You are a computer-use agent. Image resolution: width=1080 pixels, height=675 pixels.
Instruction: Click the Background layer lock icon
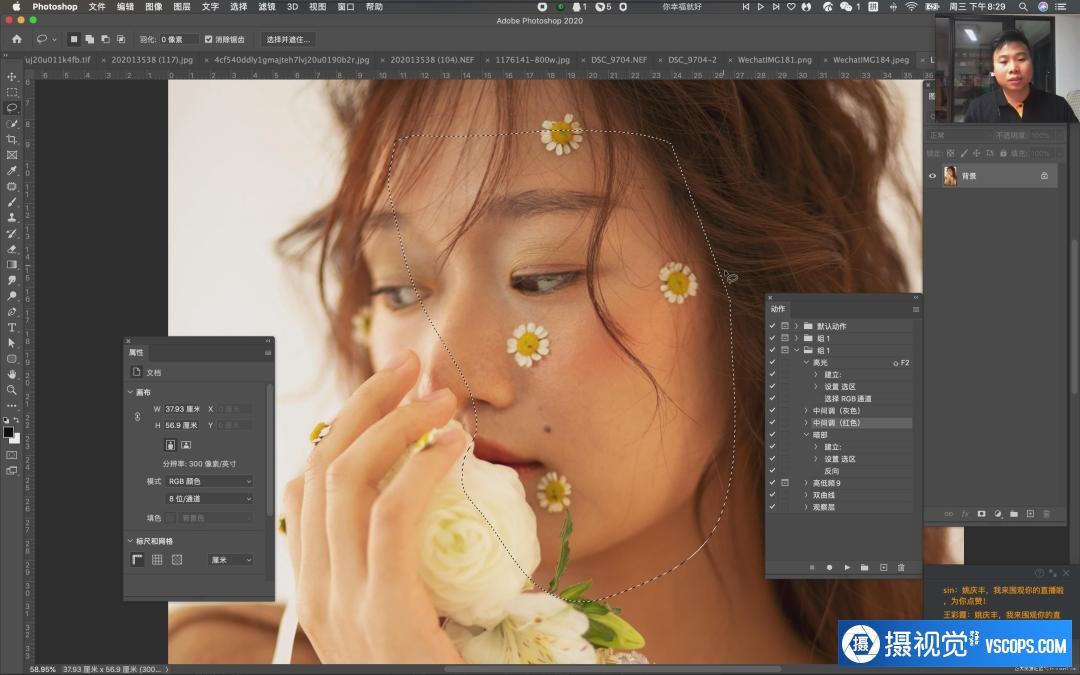click(x=1044, y=176)
